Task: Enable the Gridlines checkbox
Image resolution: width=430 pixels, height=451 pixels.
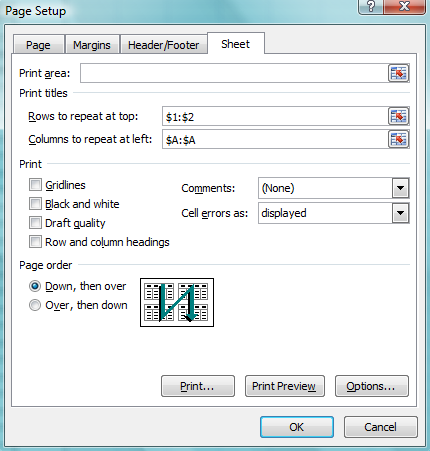Action: pos(35,185)
